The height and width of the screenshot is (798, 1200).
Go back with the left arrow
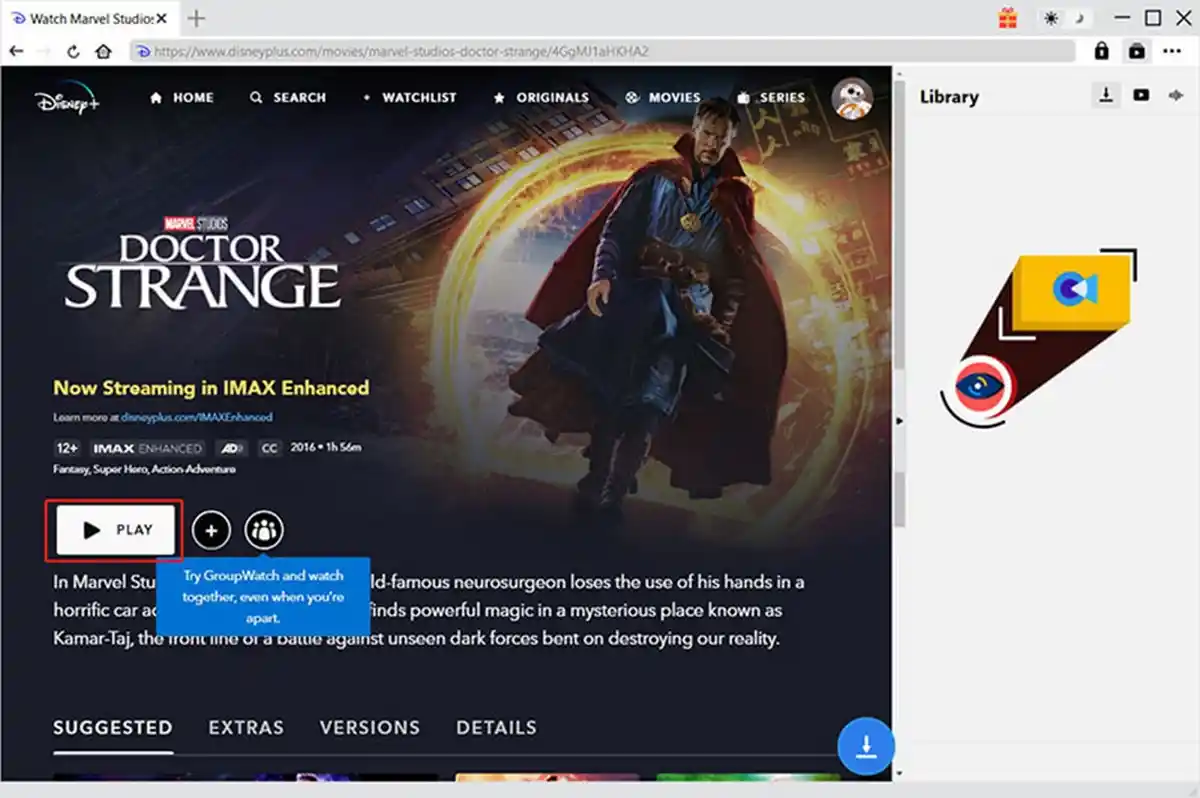click(16, 50)
